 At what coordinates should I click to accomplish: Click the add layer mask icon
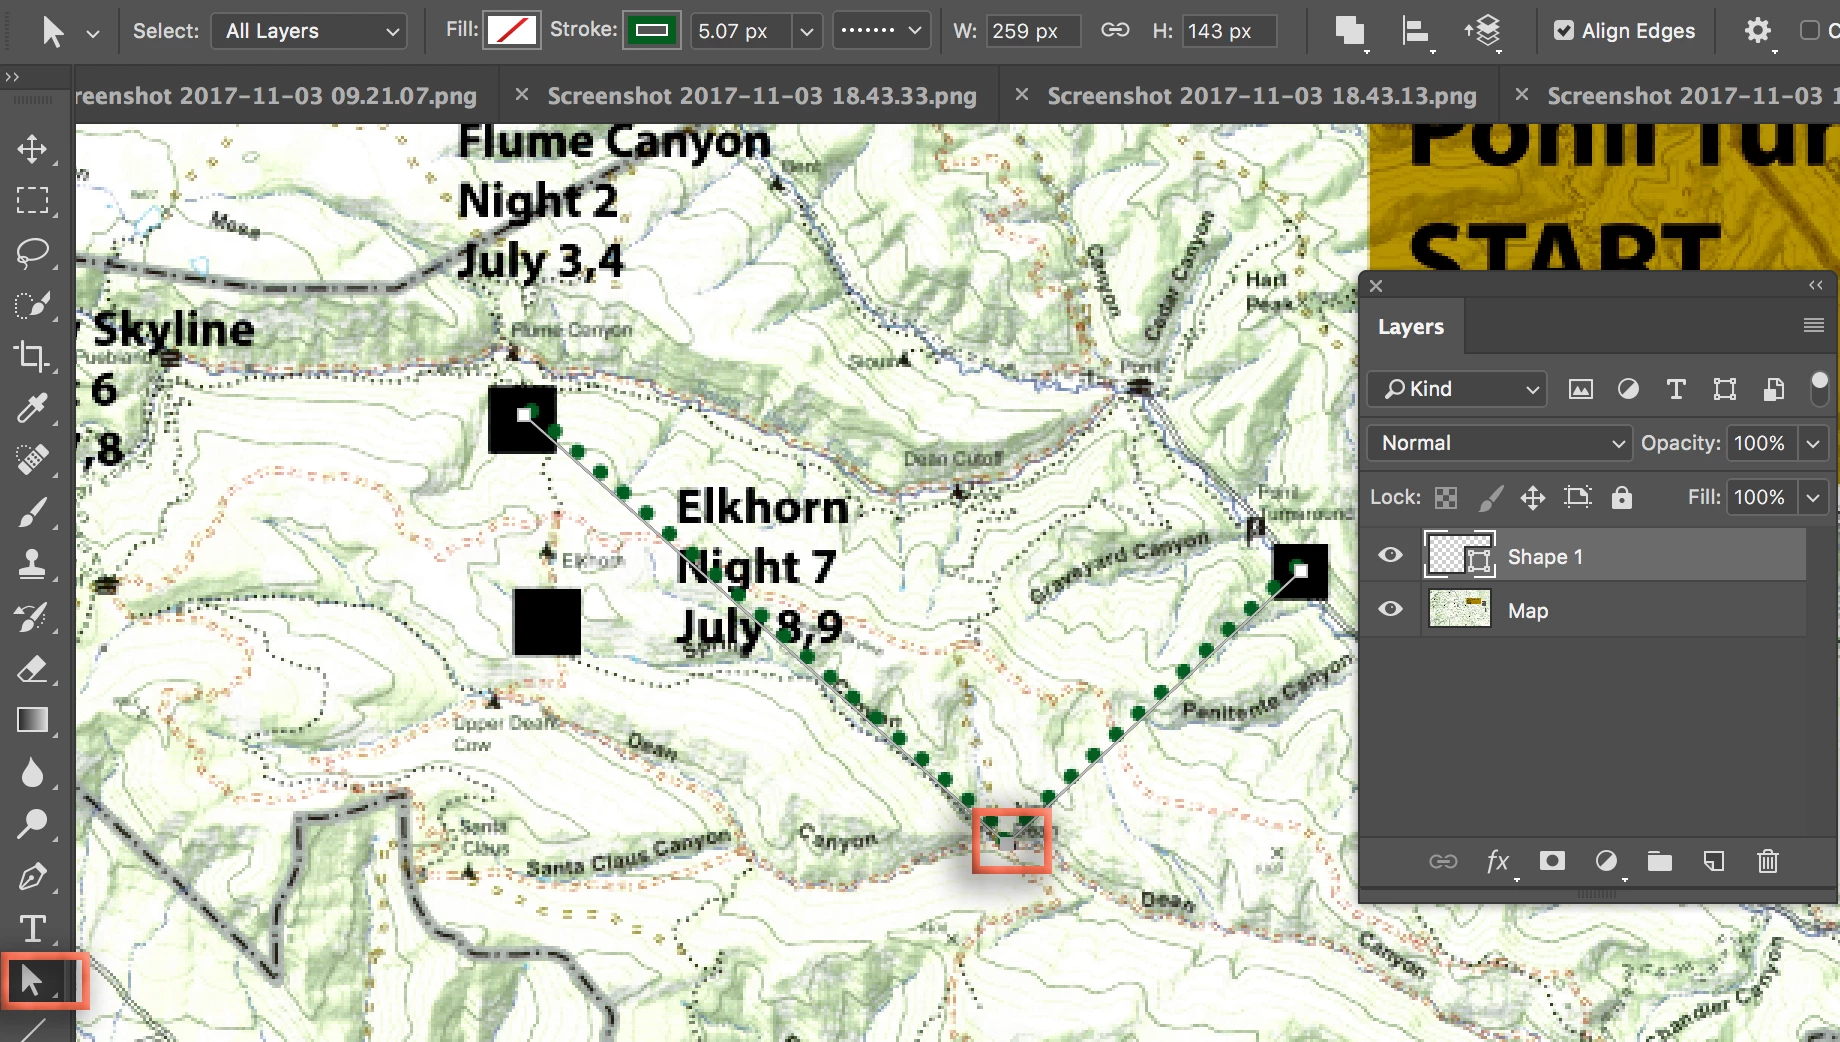tap(1552, 861)
